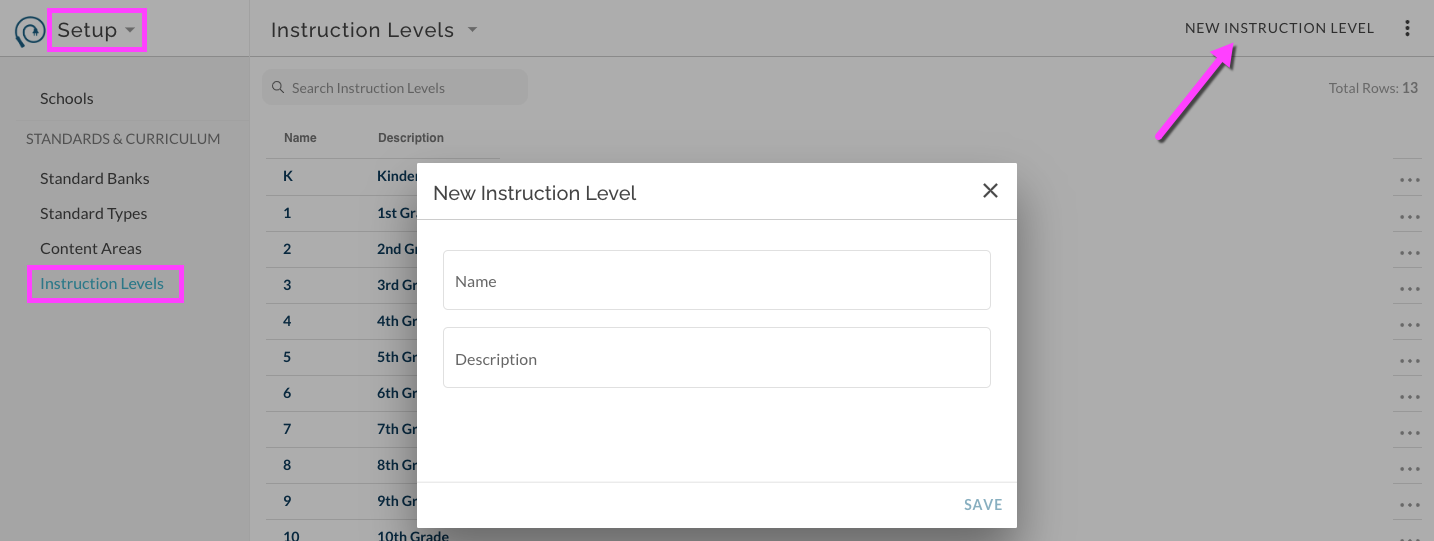Viewport: 1434px width, 541px height.
Task: Click the Standards & Curriculum section heading
Action: 123,139
